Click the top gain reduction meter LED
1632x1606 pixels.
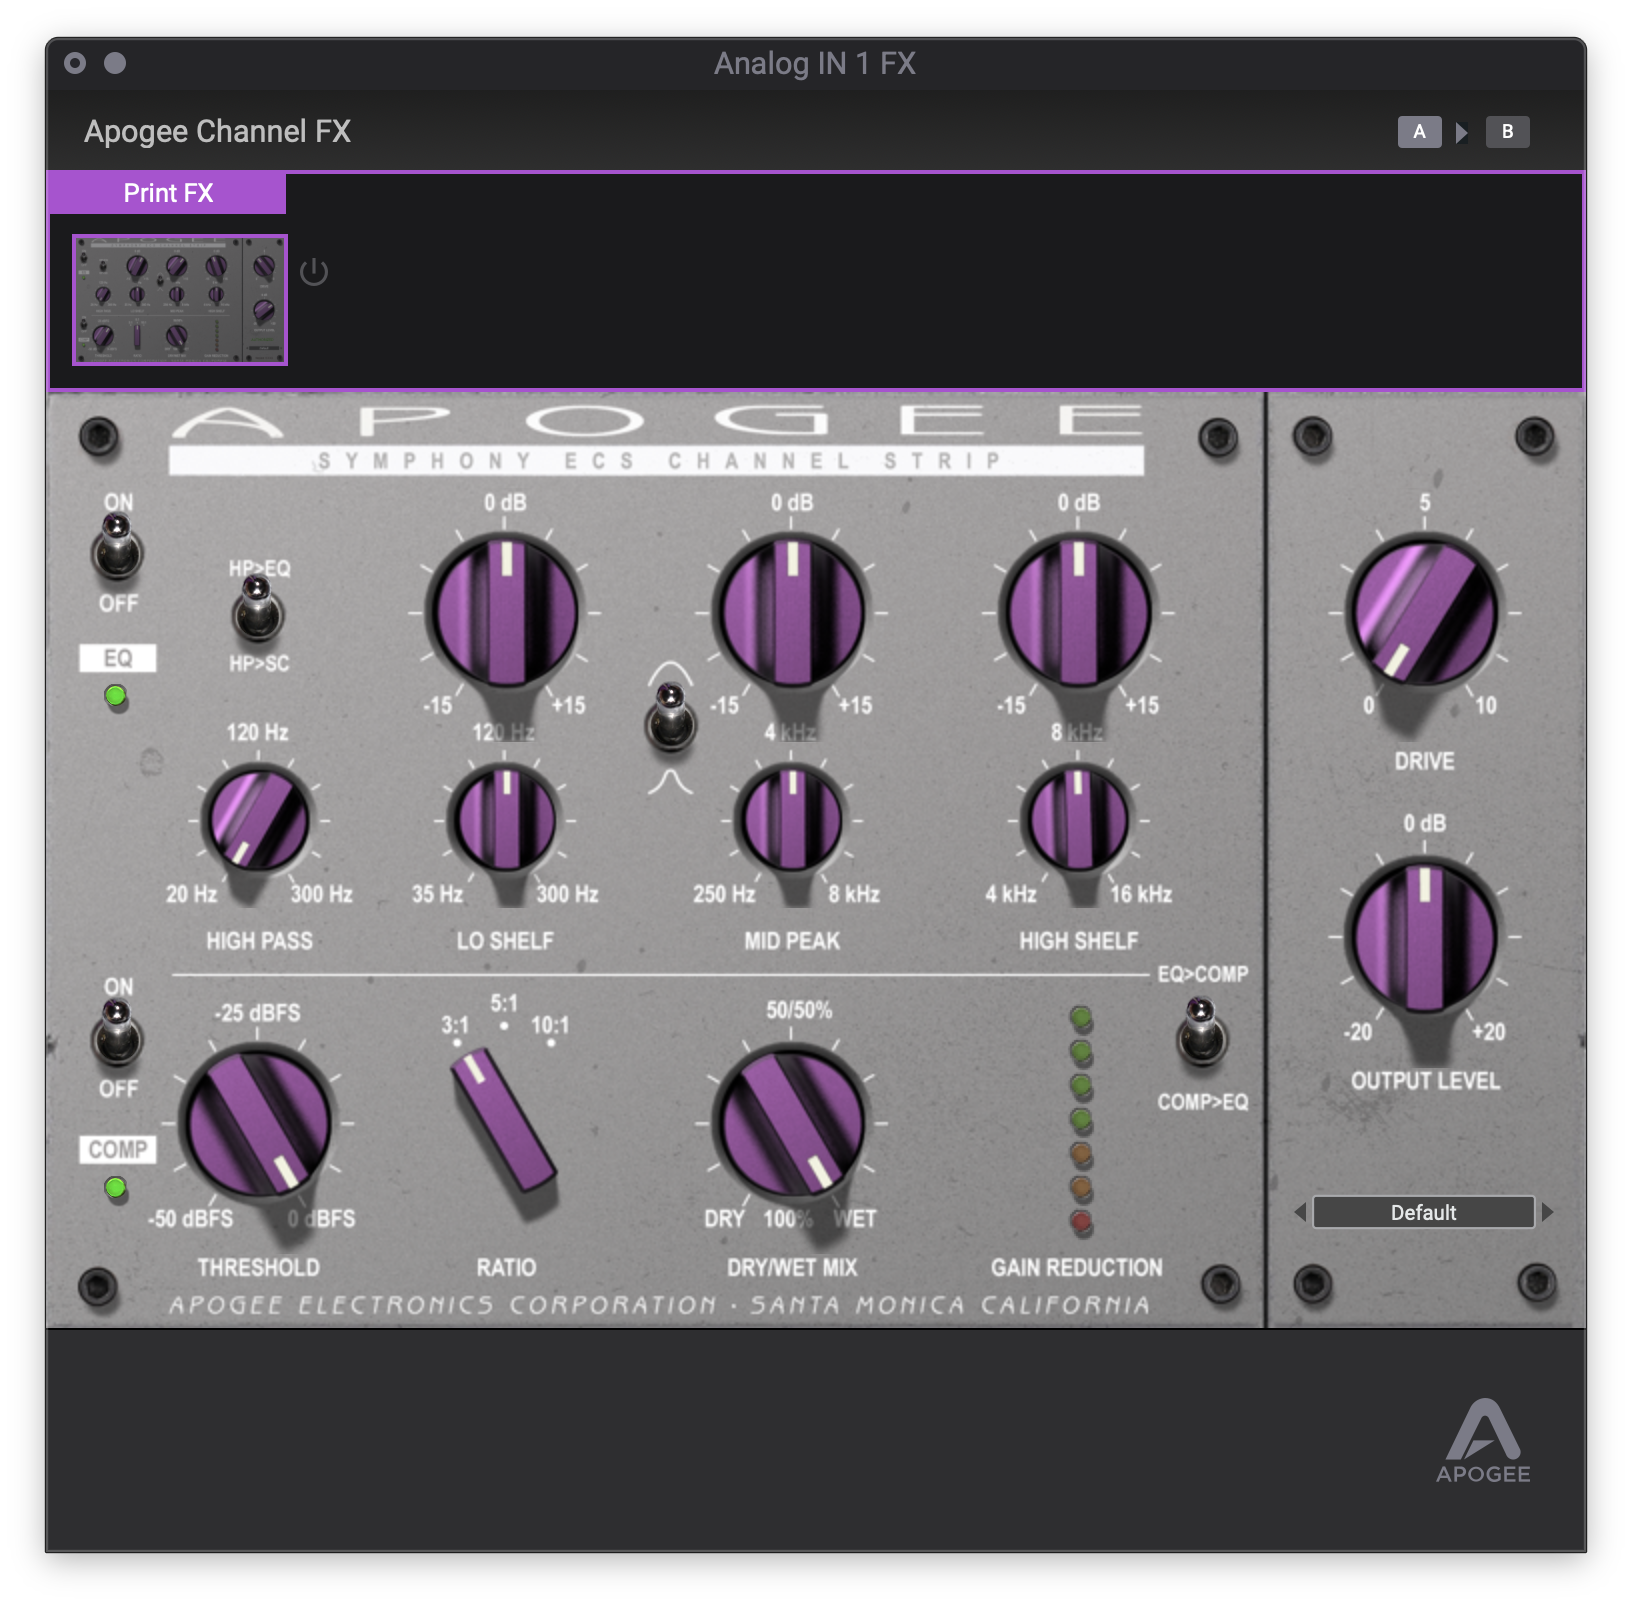click(1081, 1018)
